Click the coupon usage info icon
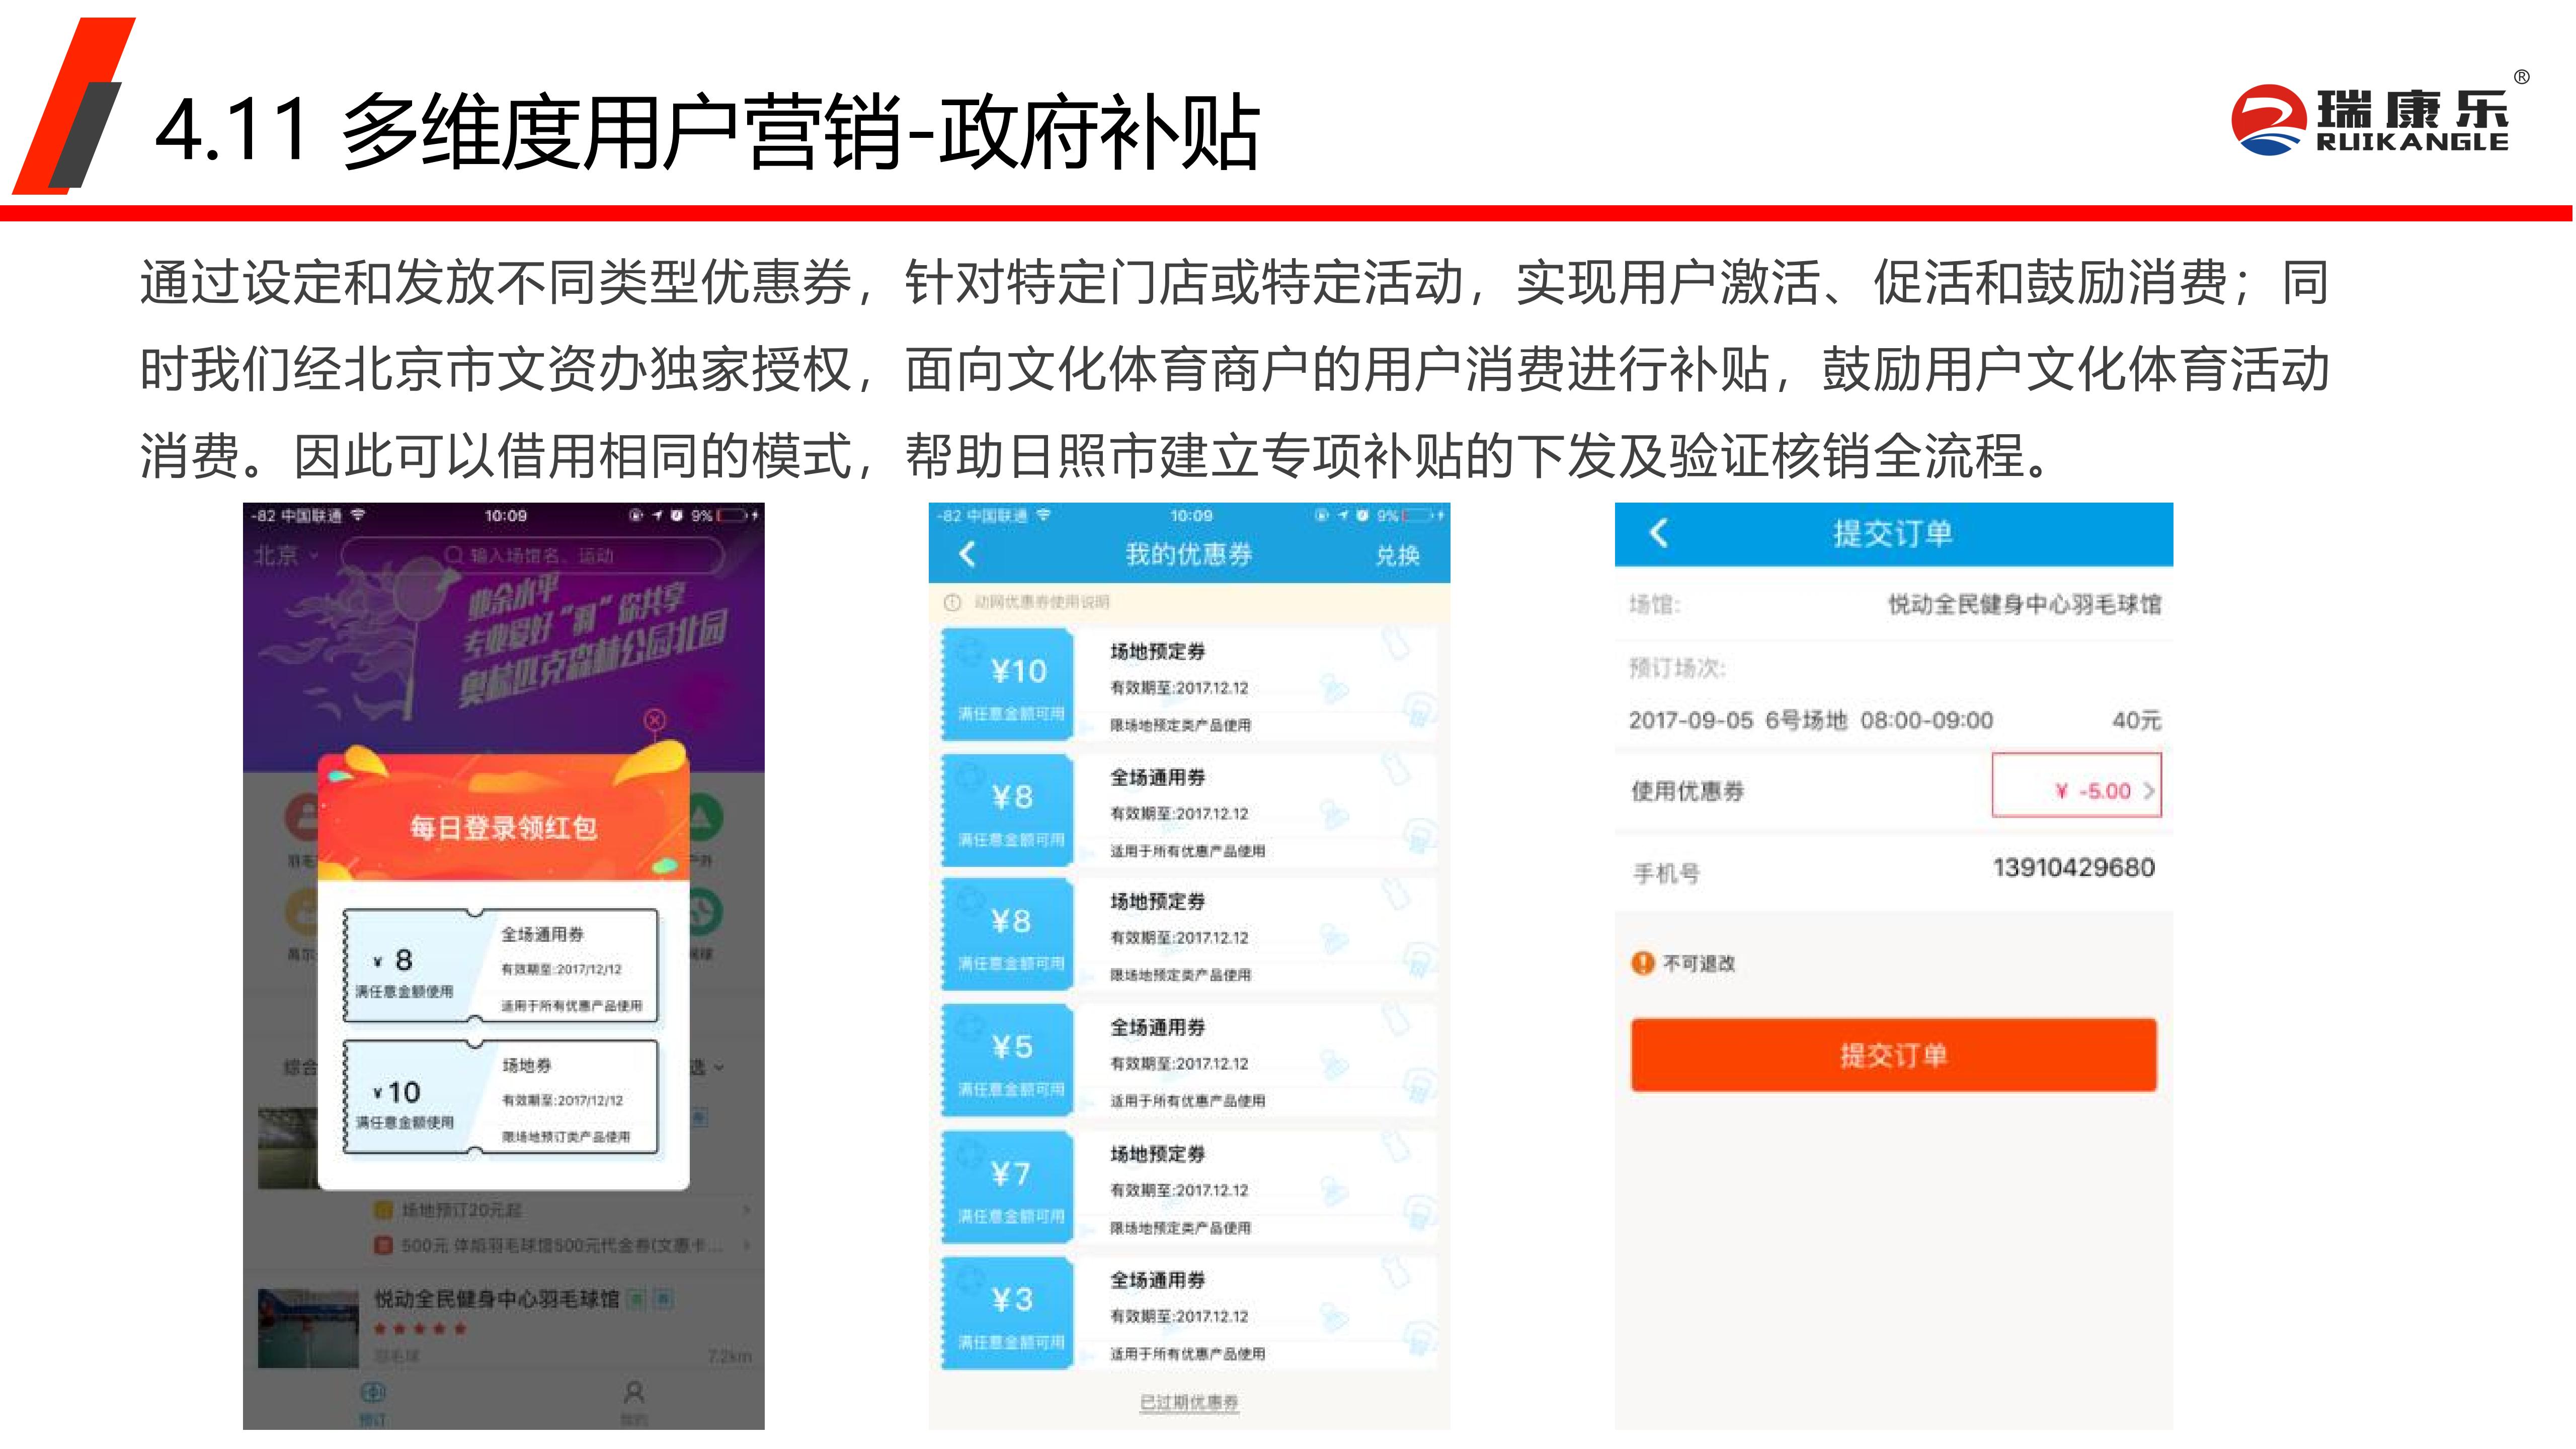The height and width of the screenshot is (1449, 2576). [x=953, y=602]
